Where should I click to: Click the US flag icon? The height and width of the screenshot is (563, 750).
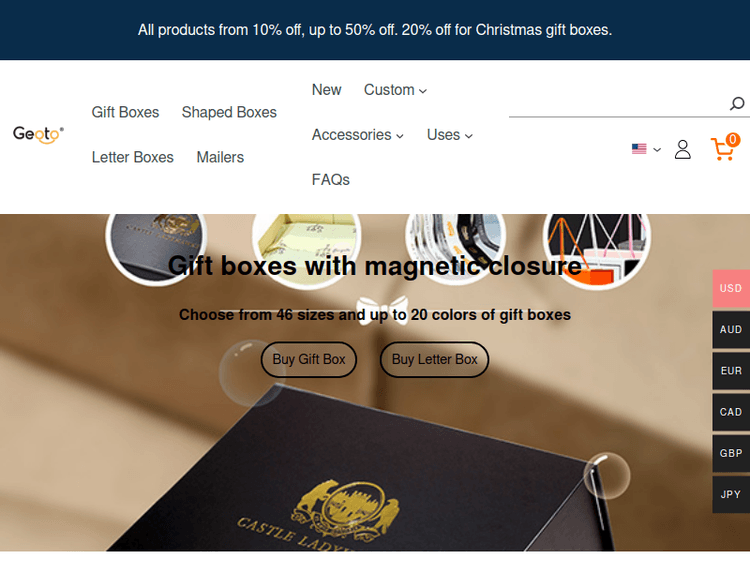(x=639, y=149)
